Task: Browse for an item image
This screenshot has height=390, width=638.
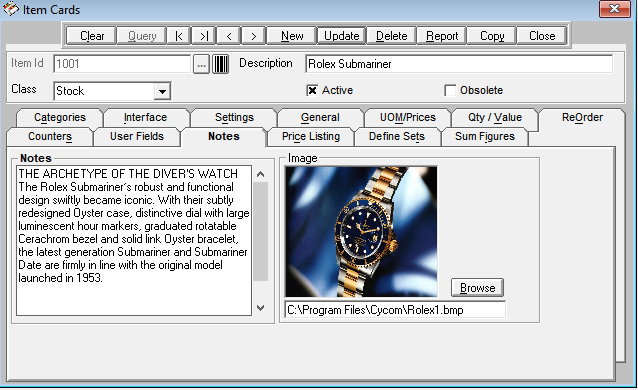Action: [477, 288]
